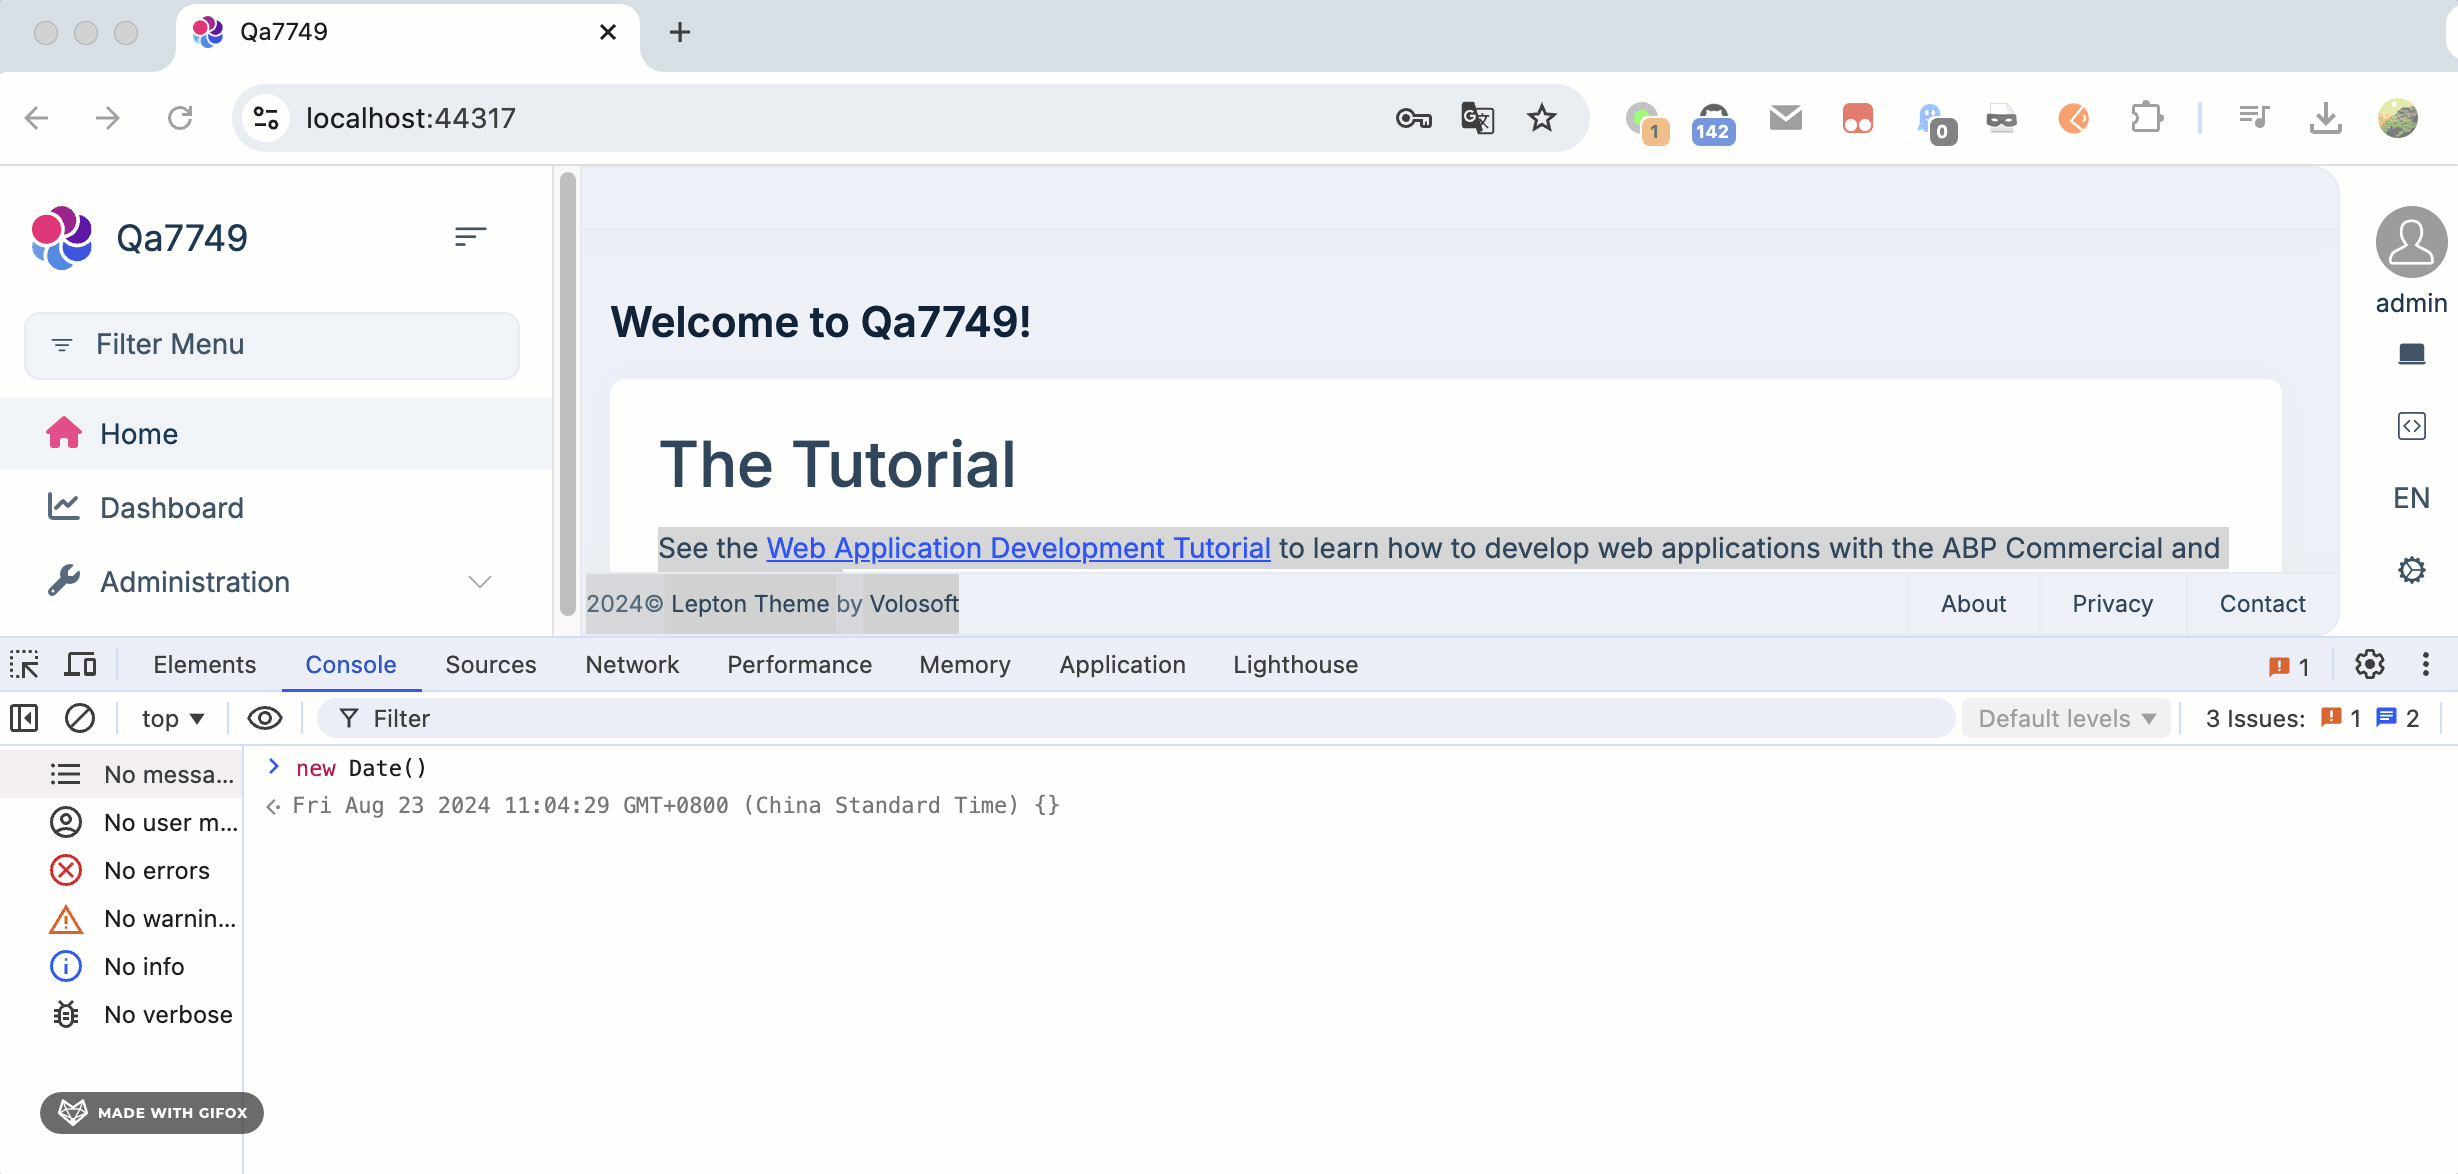Open the Default levels dropdown

click(2066, 718)
